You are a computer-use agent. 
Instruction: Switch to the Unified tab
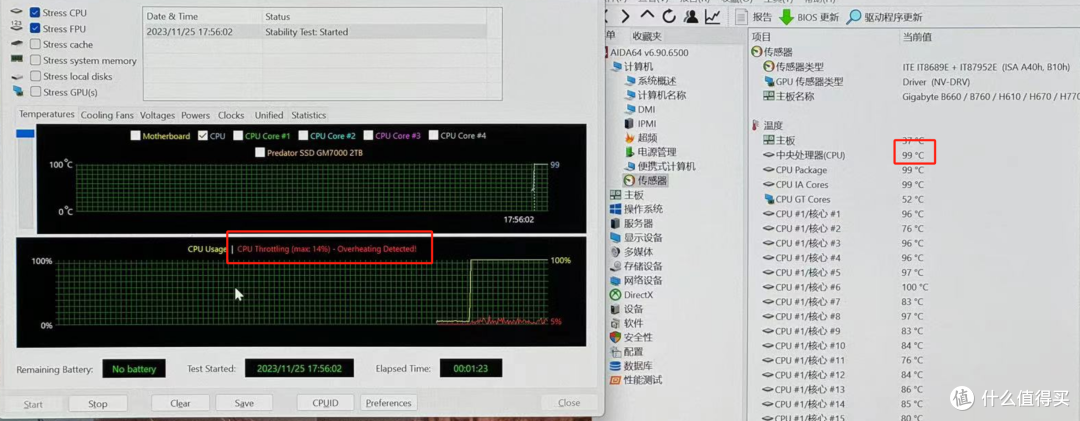[x=269, y=115]
